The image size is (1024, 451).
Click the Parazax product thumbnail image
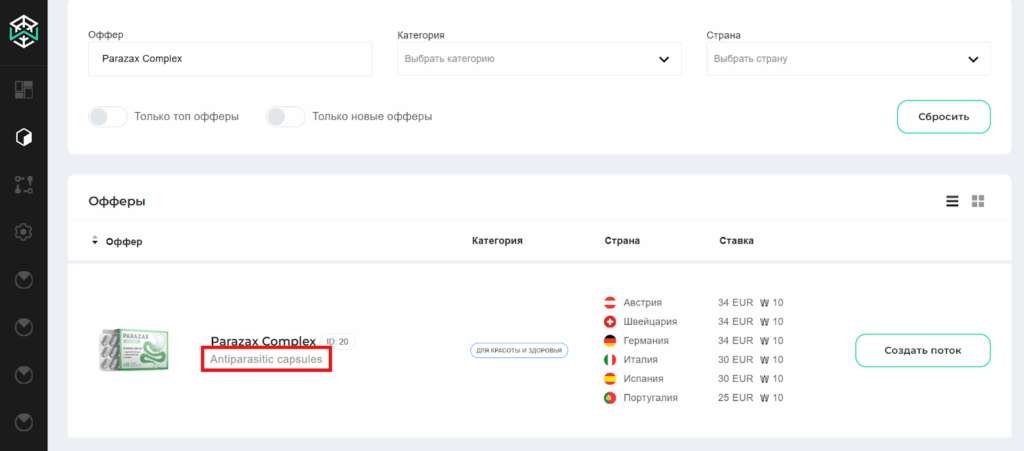138,350
